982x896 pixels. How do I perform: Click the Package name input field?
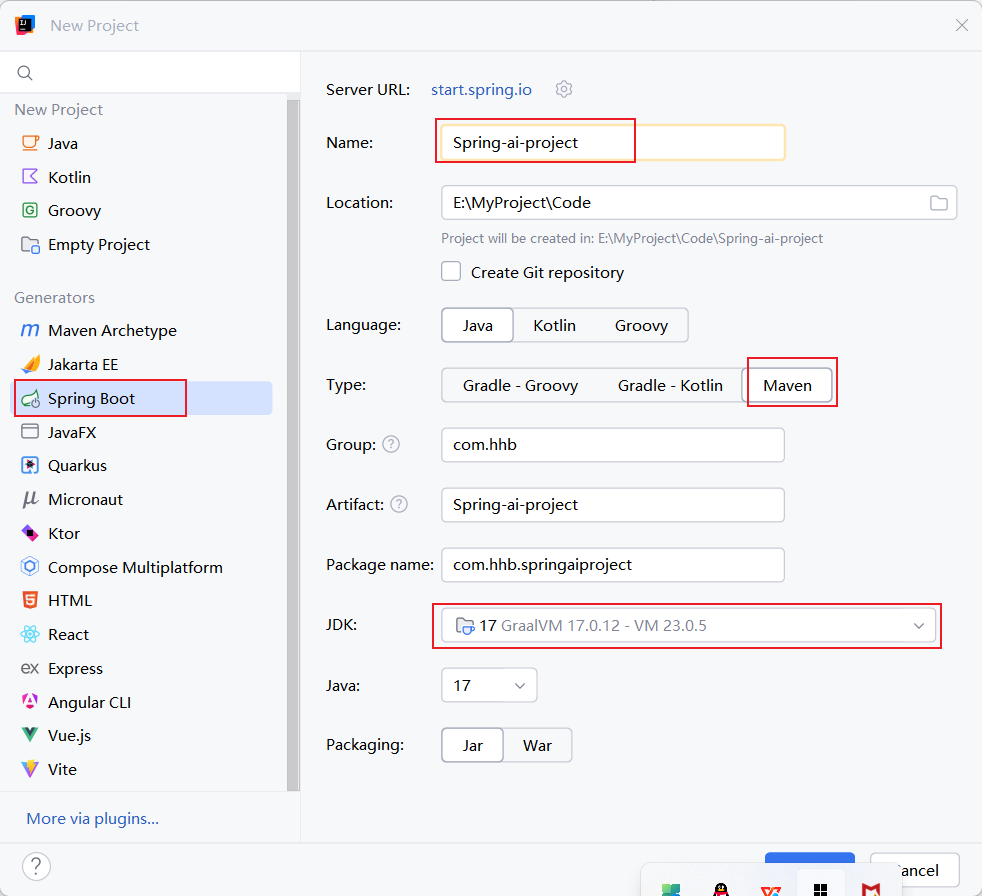(612, 565)
